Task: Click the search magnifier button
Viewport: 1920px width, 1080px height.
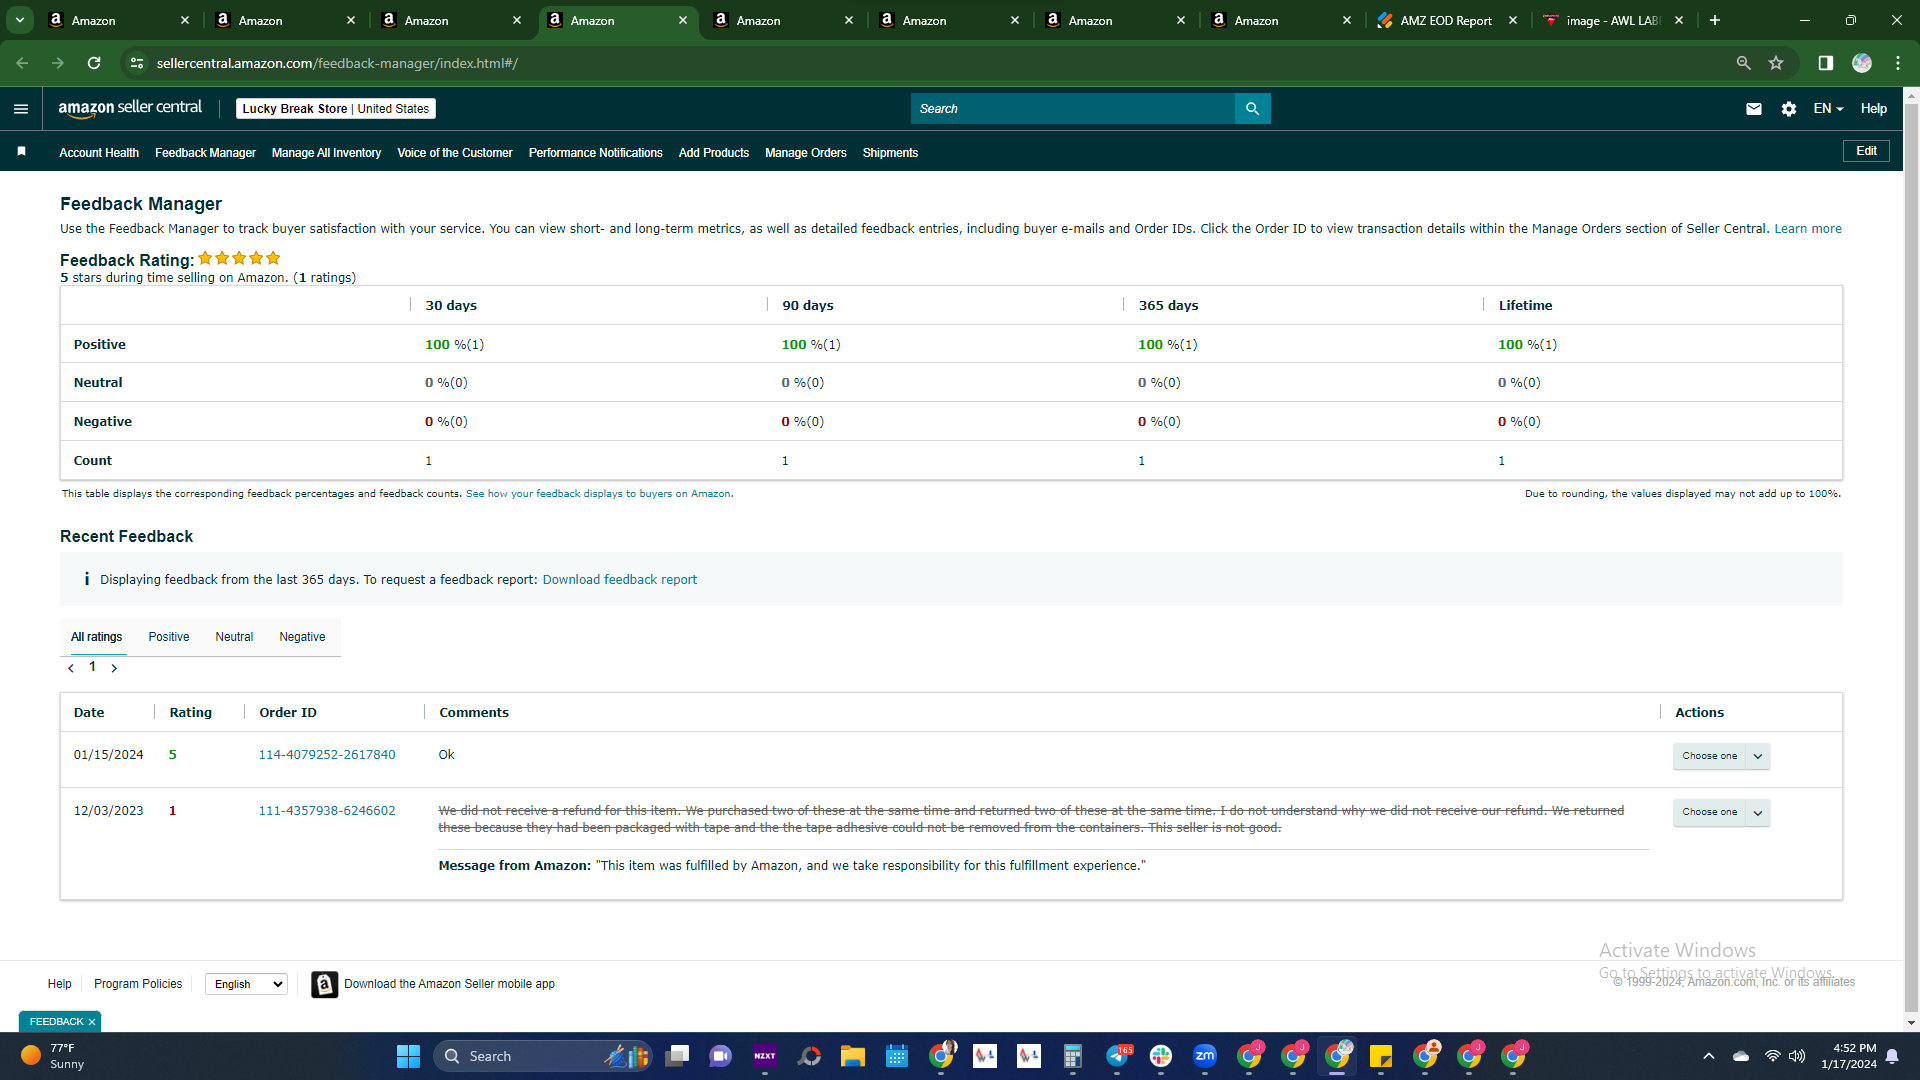Action: [x=1252, y=109]
